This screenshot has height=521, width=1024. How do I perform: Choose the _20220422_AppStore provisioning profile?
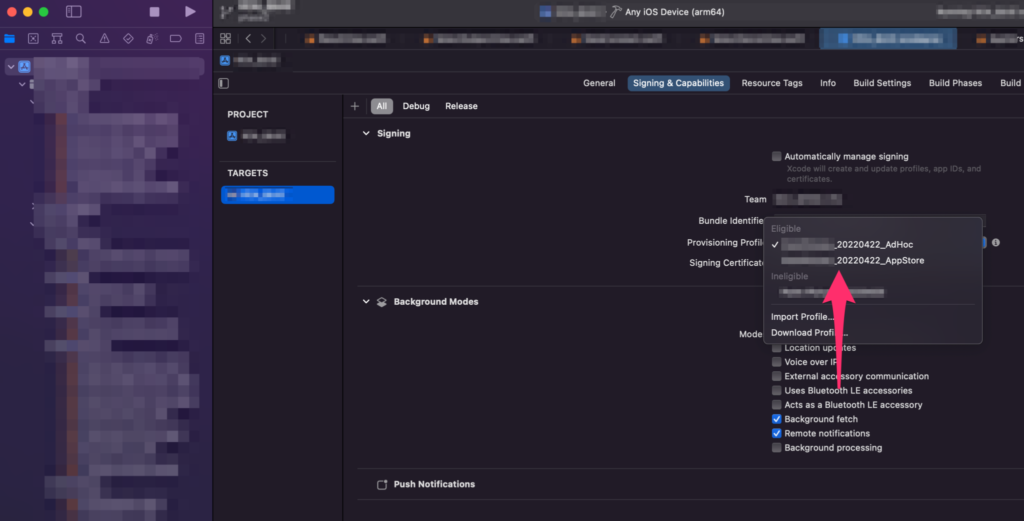pyautogui.click(x=872, y=260)
